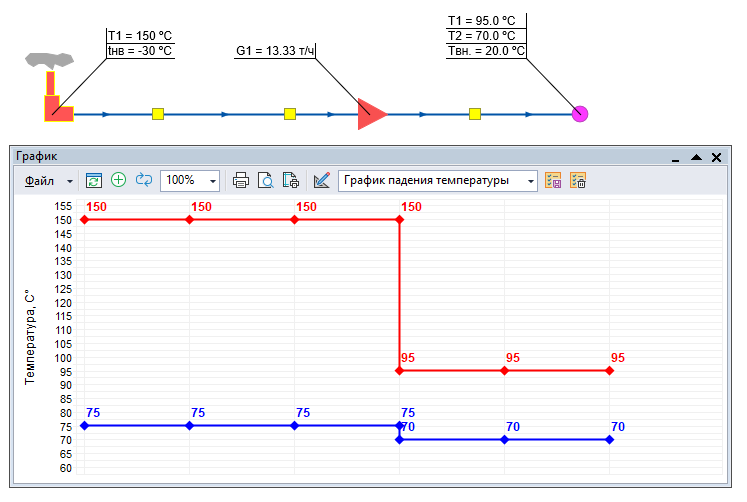Open the Файл menu
The width and height of the screenshot is (747, 502).
coord(40,181)
